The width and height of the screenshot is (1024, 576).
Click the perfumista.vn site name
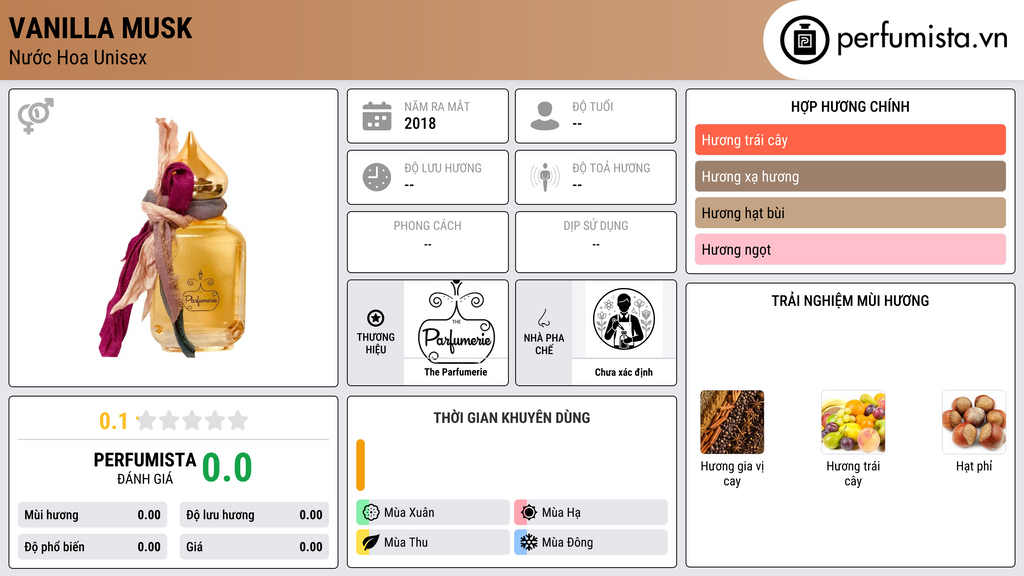pyautogui.click(x=922, y=38)
